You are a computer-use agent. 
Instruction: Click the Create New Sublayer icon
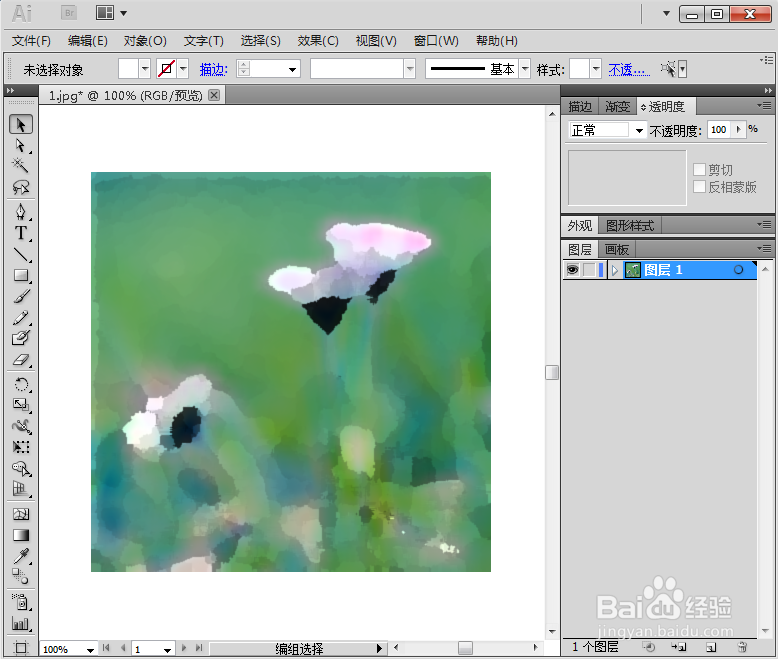679,647
